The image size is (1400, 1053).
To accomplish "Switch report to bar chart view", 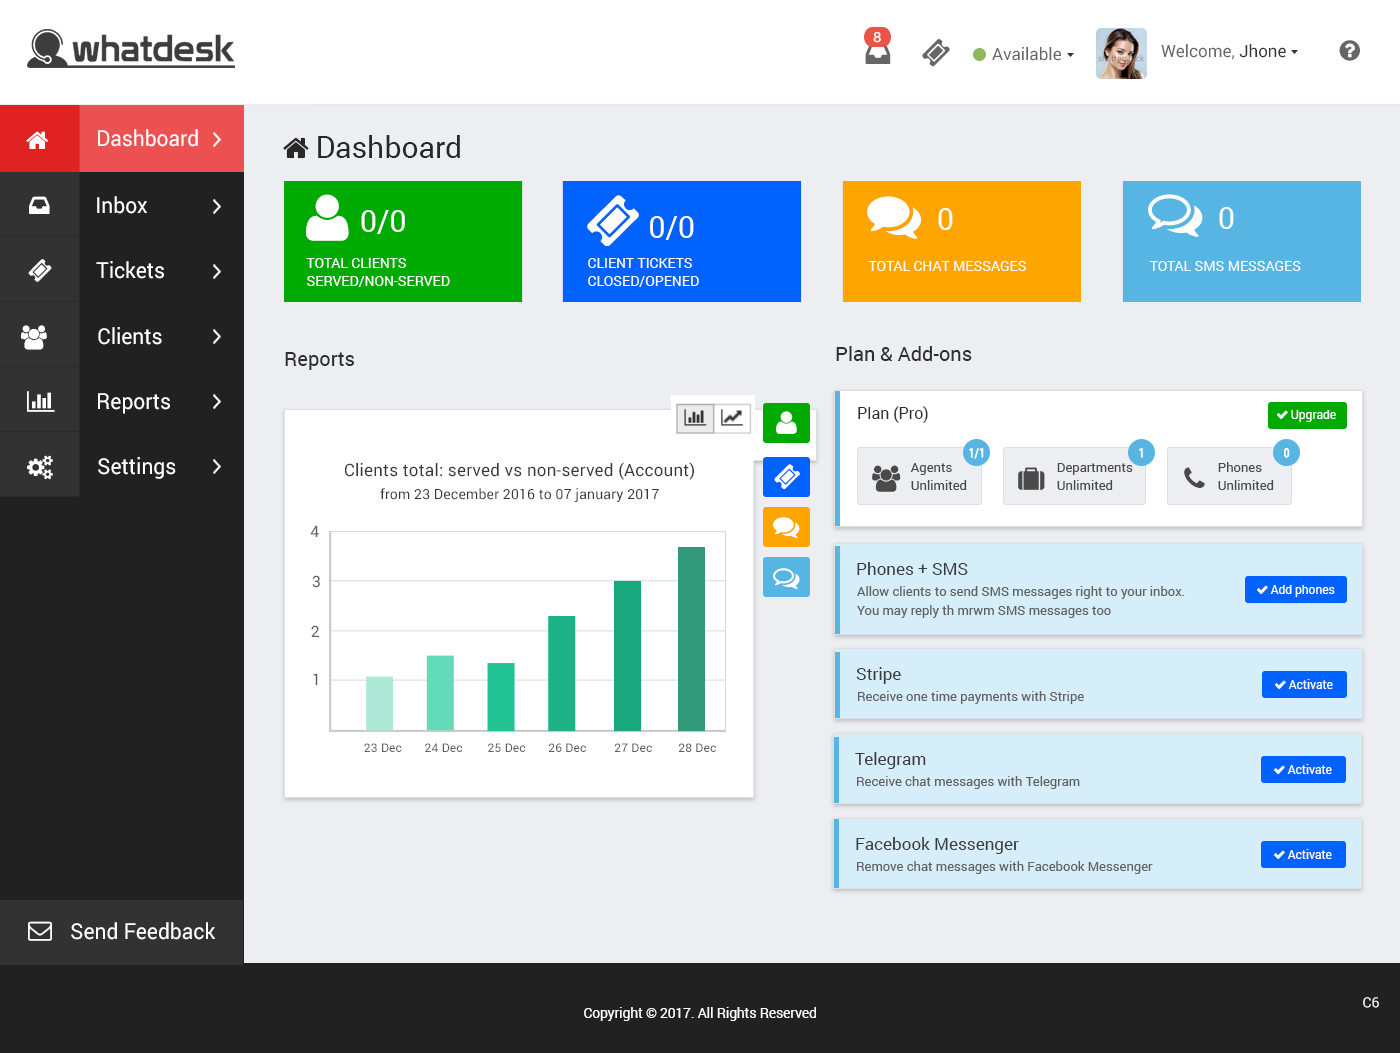I will click(695, 417).
